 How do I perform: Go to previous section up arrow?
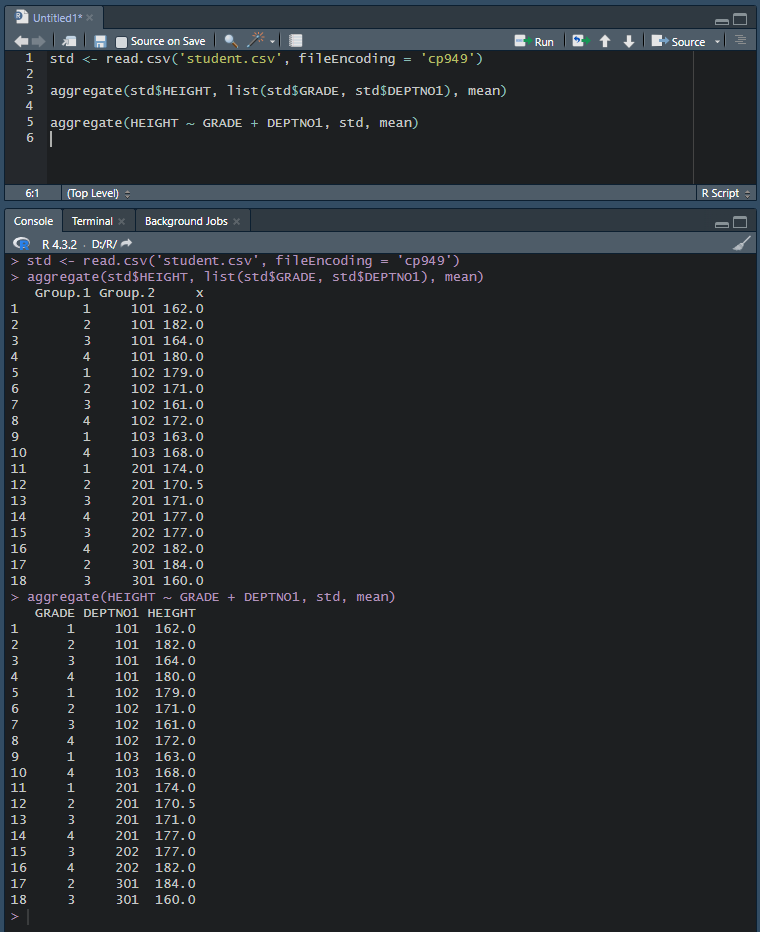605,41
